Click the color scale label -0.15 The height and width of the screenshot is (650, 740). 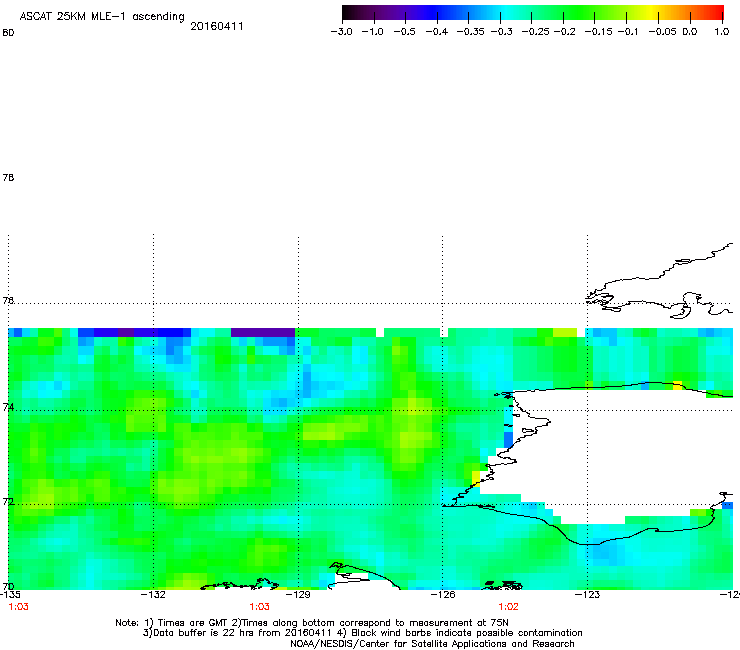pyautogui.click(x=598, y=32)
